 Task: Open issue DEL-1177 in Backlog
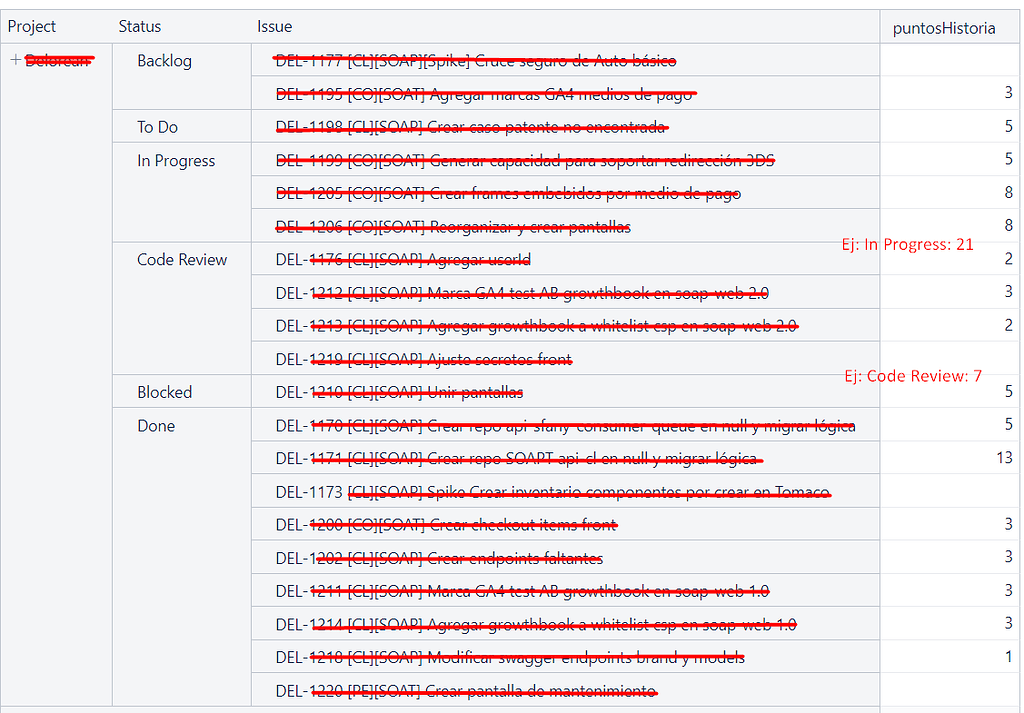tap(475, 61)
